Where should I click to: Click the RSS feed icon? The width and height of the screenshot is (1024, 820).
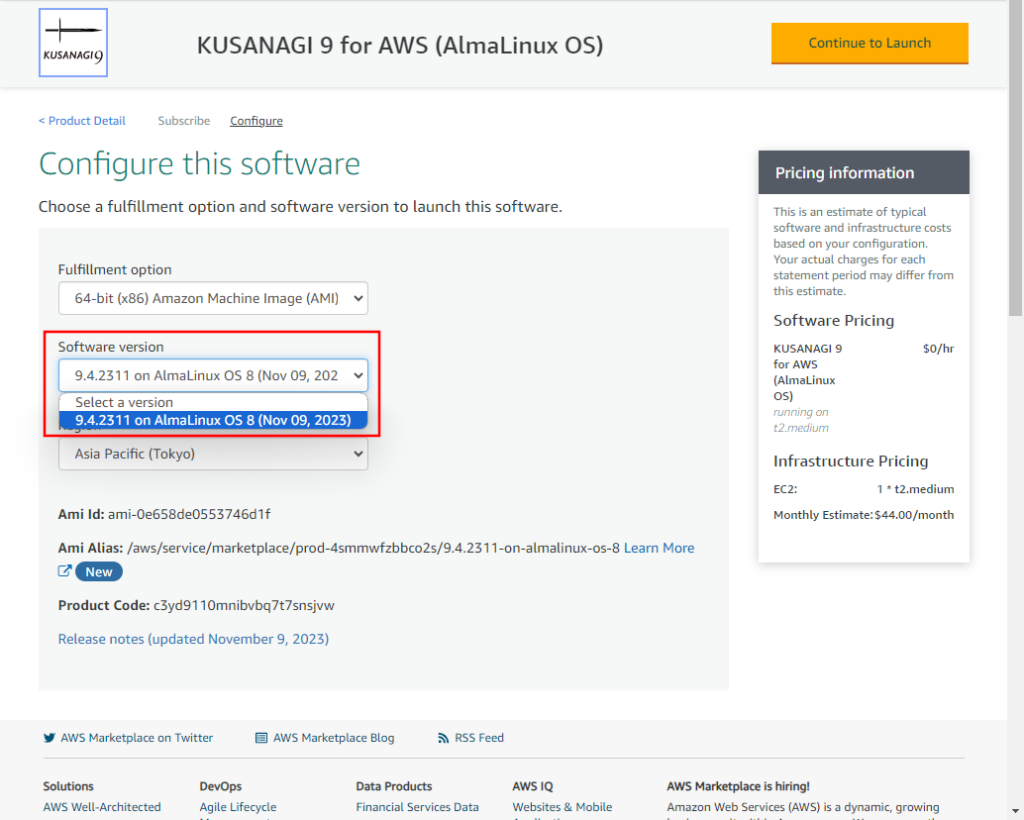click(x=443, y=738)
